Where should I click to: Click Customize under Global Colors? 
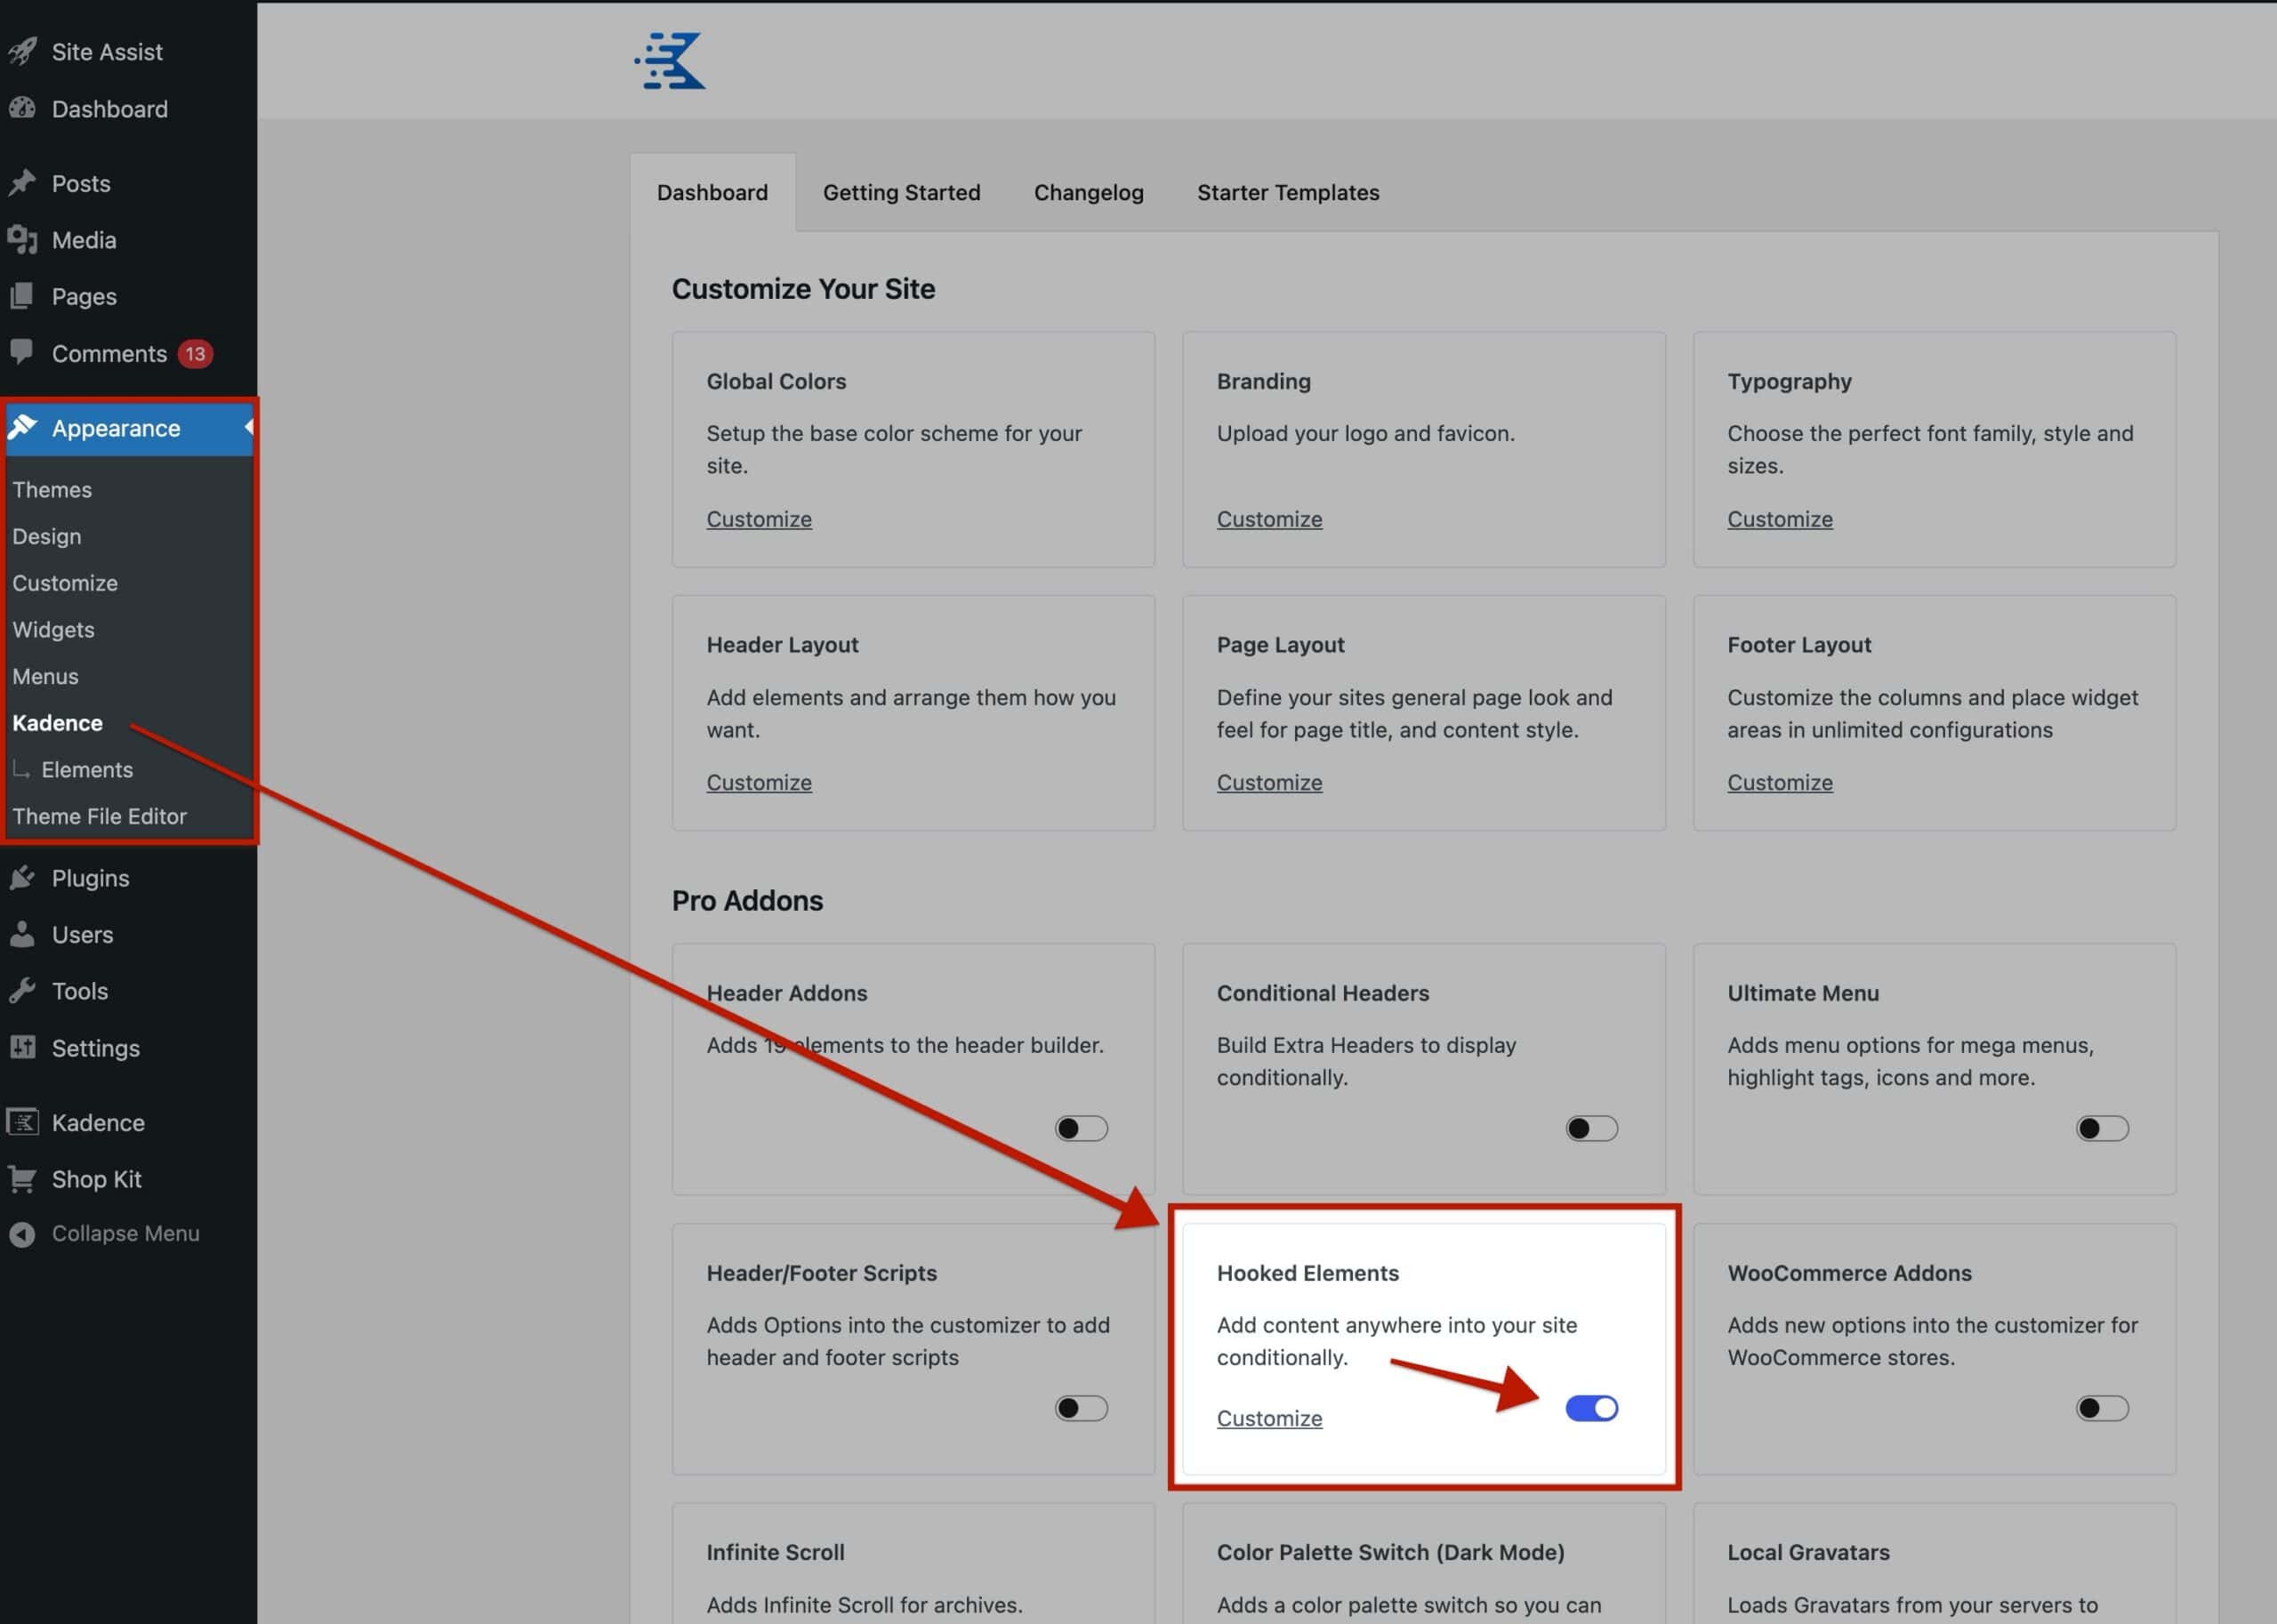pyautogui.click(x=759, y=519)
